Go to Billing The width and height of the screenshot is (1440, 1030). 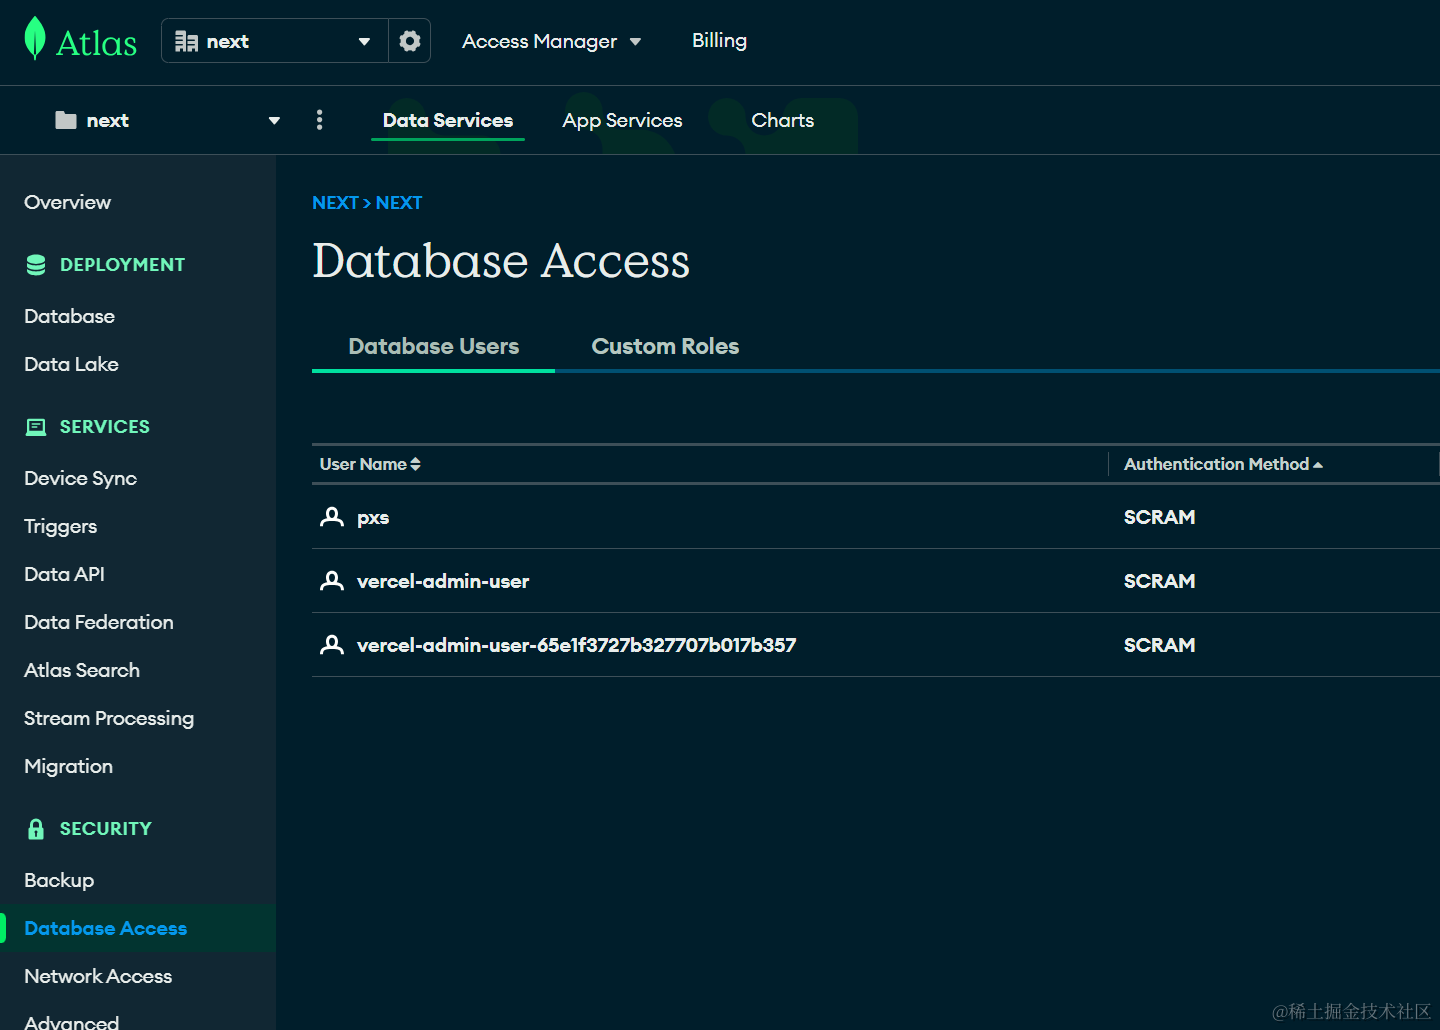[x=719, y=40]
